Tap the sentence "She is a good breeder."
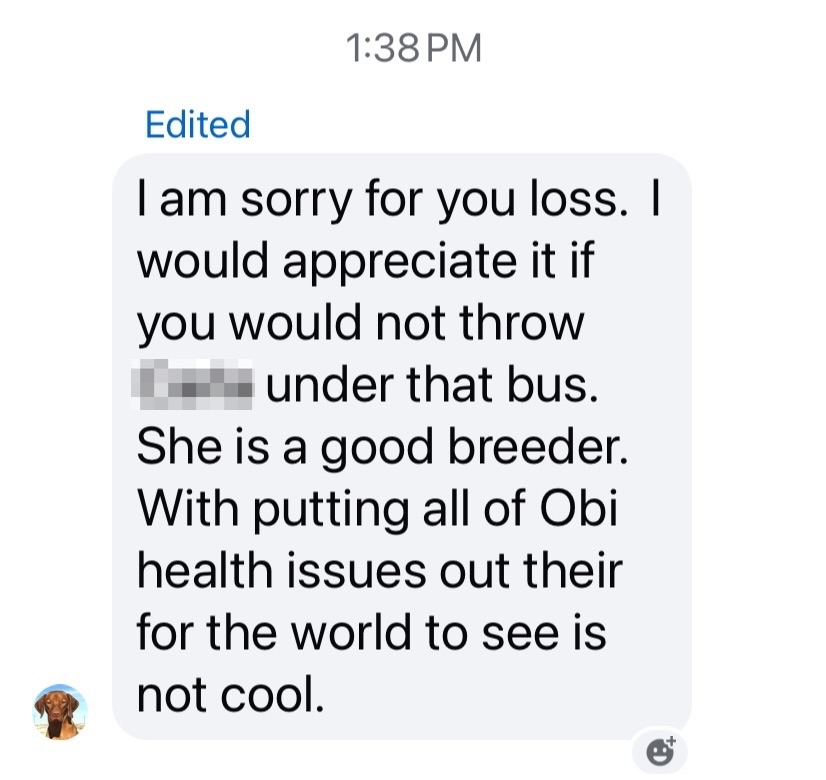 click(382, 447)
